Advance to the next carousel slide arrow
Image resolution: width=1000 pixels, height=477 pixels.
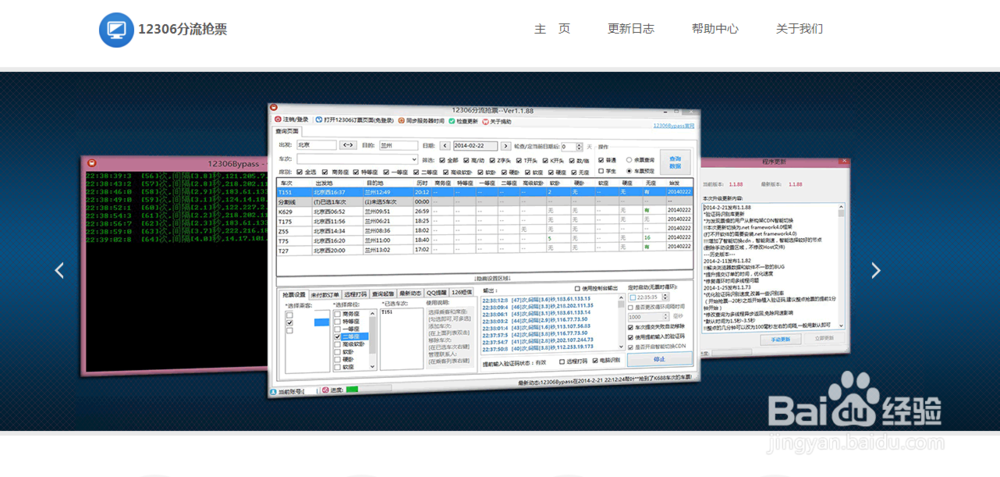tap(876, 271)
